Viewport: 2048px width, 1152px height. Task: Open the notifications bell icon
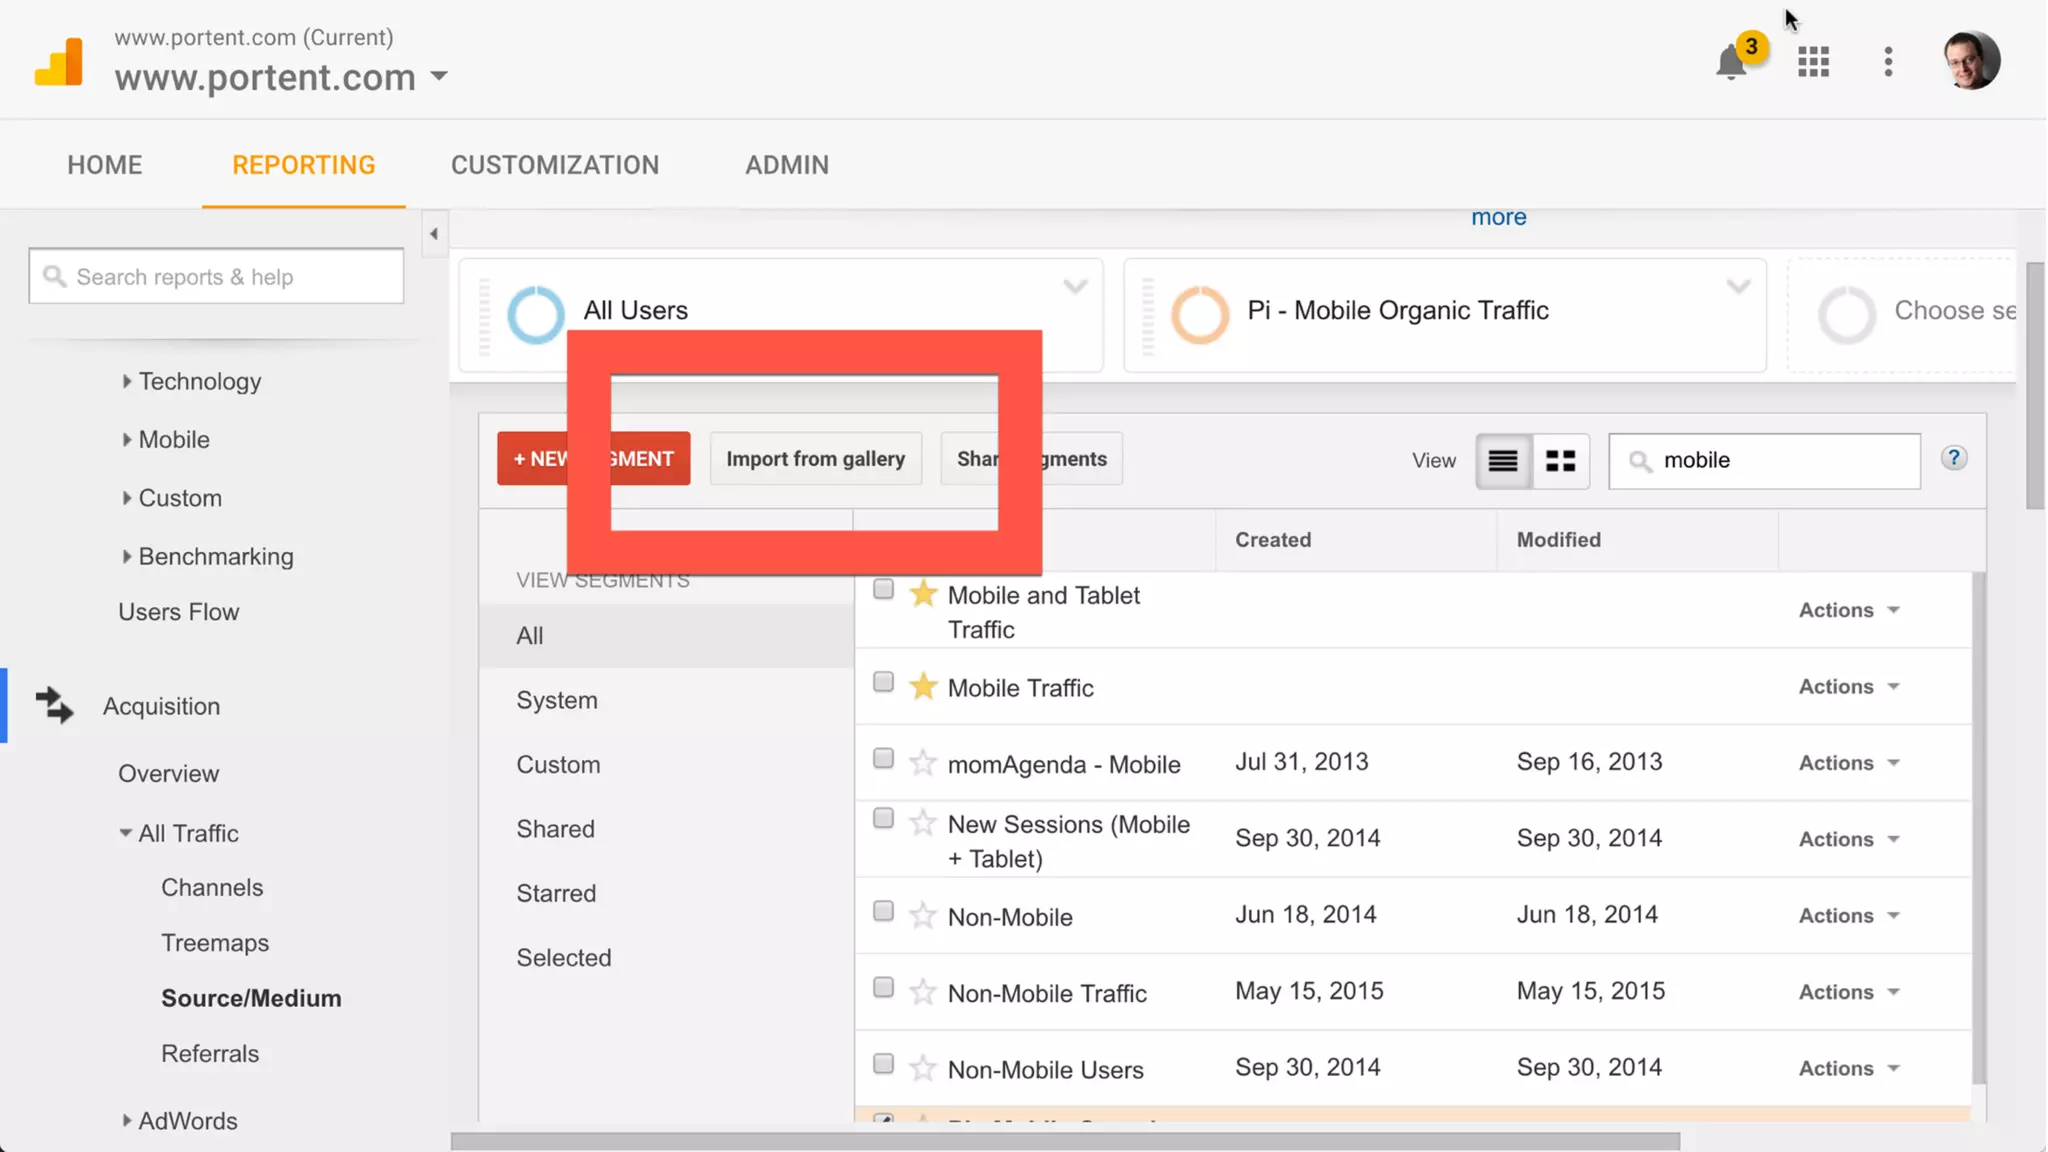pos(1731,63)
